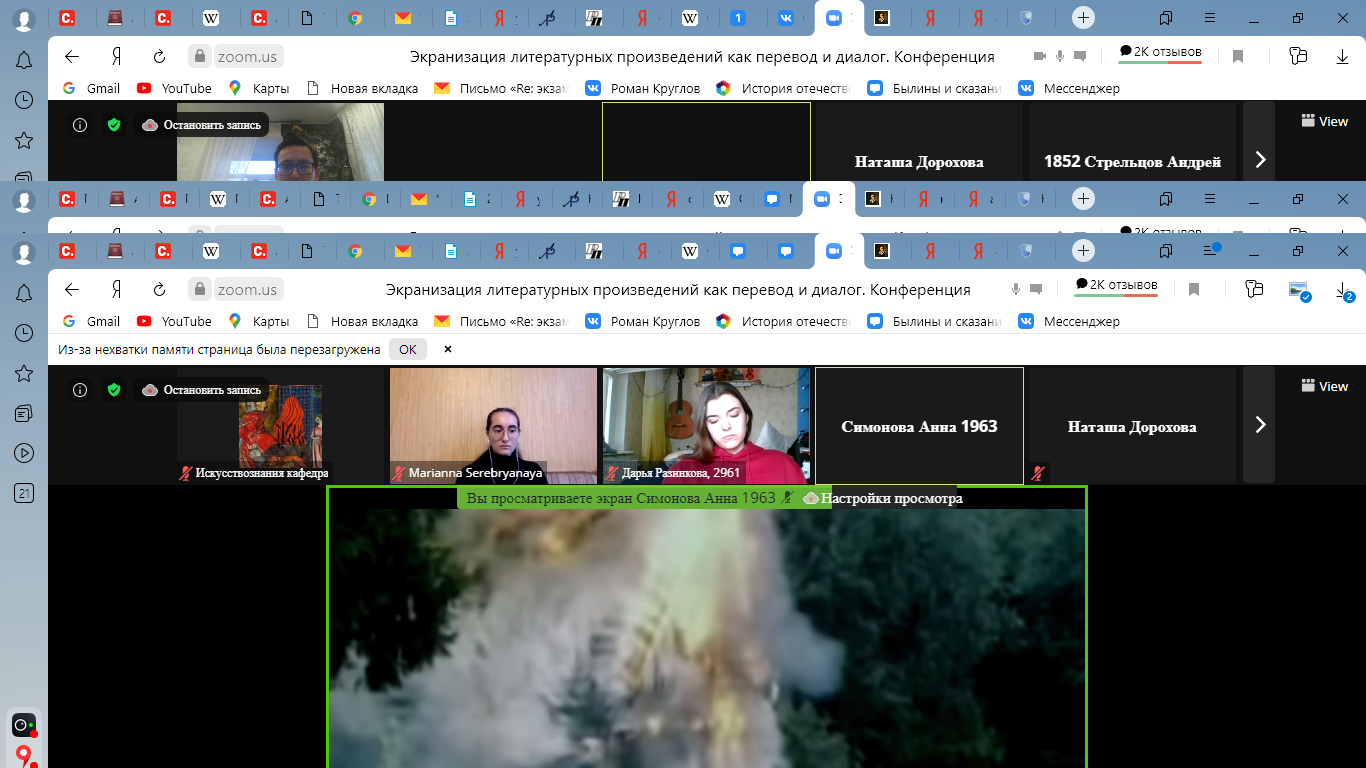Add new tab in middle background window
This screenshot has height=768, width=1366.
pyautogui.click(x=1083, y=198)
